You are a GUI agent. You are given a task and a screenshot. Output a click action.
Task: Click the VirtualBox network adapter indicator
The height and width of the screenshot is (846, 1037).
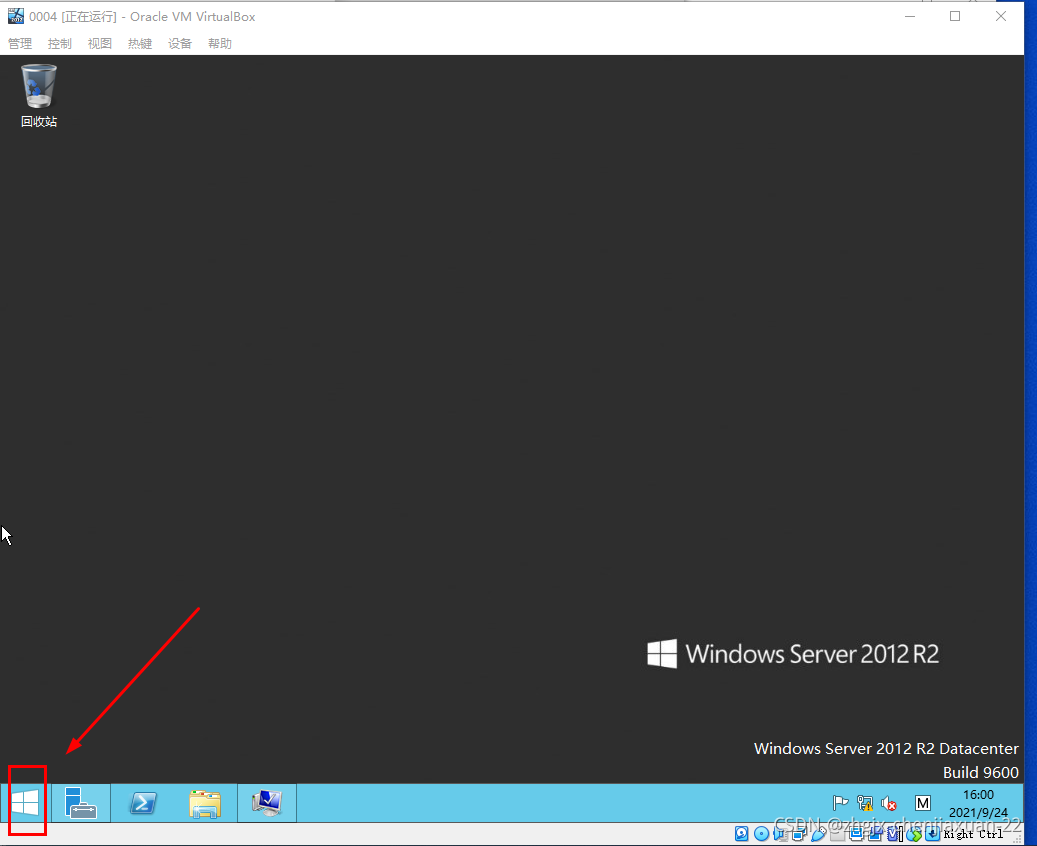click(x=799, y=834)
